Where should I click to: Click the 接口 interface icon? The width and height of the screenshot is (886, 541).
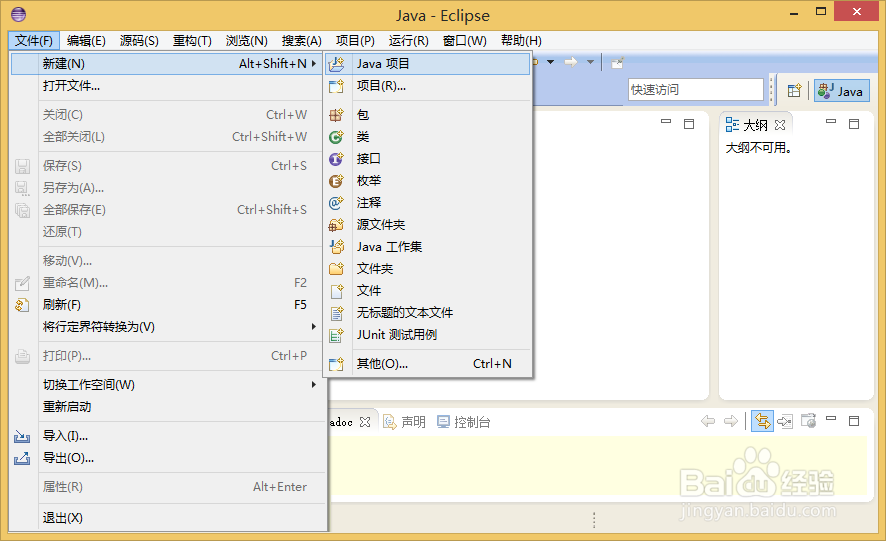[x=336, y=159]
